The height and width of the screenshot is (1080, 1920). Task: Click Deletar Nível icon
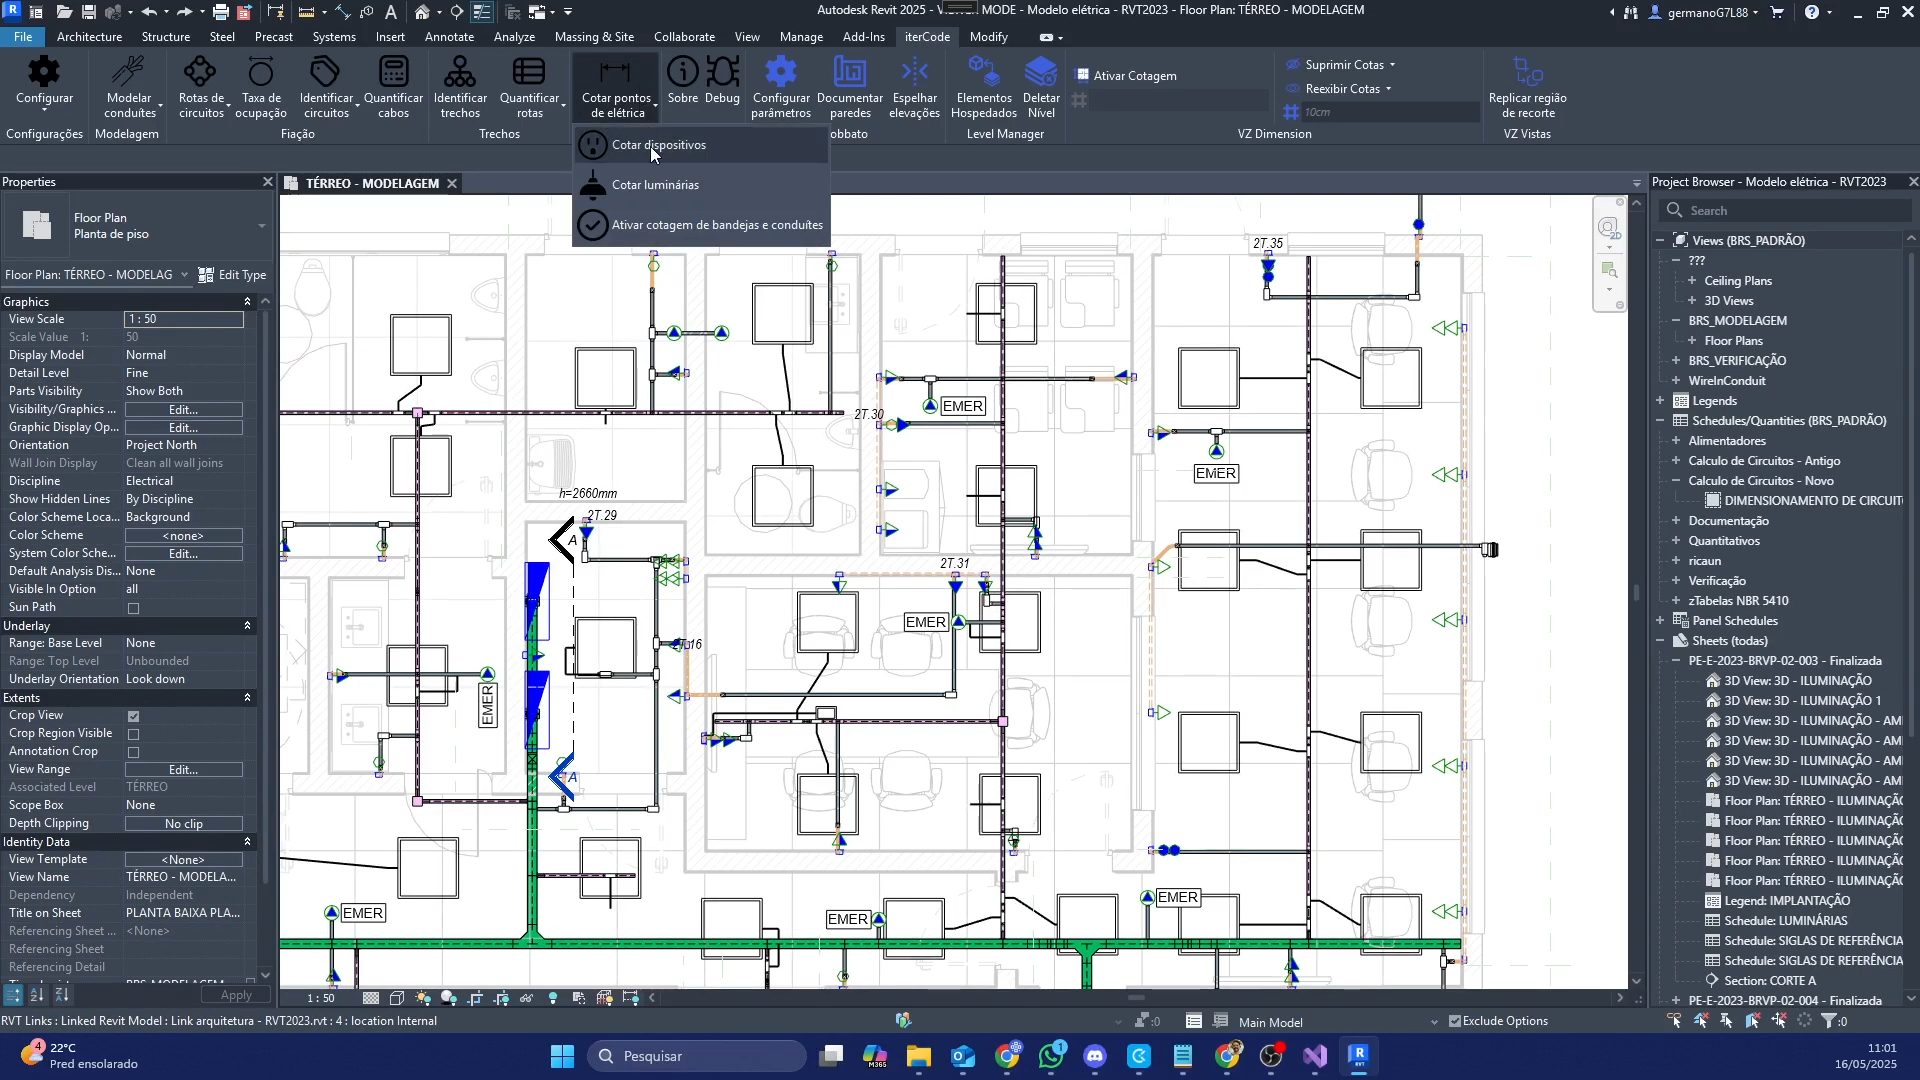[1041, 73]
